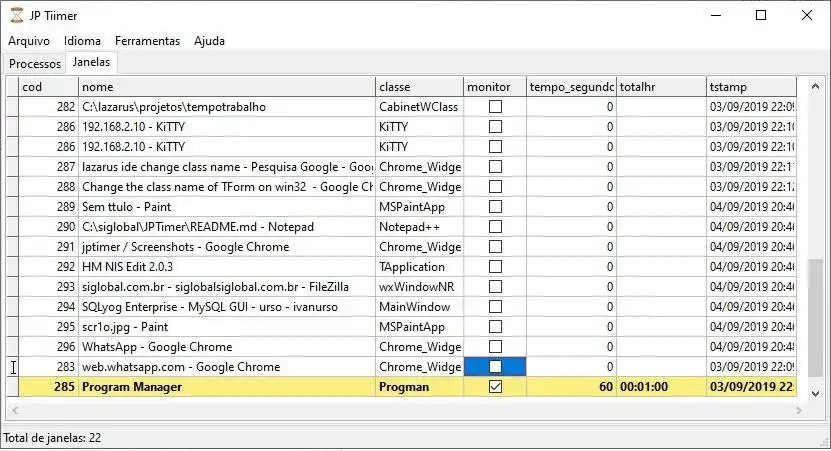This screenshot has height=451, width=831.
Task: Click the 'CabinetWClass' class cell
Action: coord(419,107)
